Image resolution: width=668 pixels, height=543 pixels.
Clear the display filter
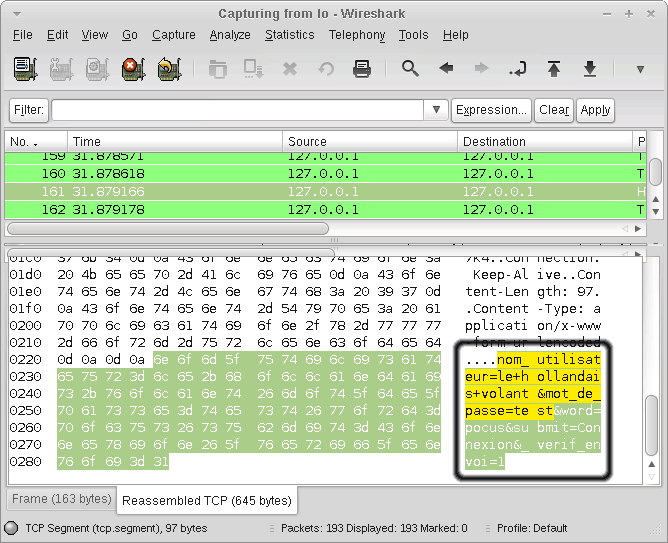(553, 110)
